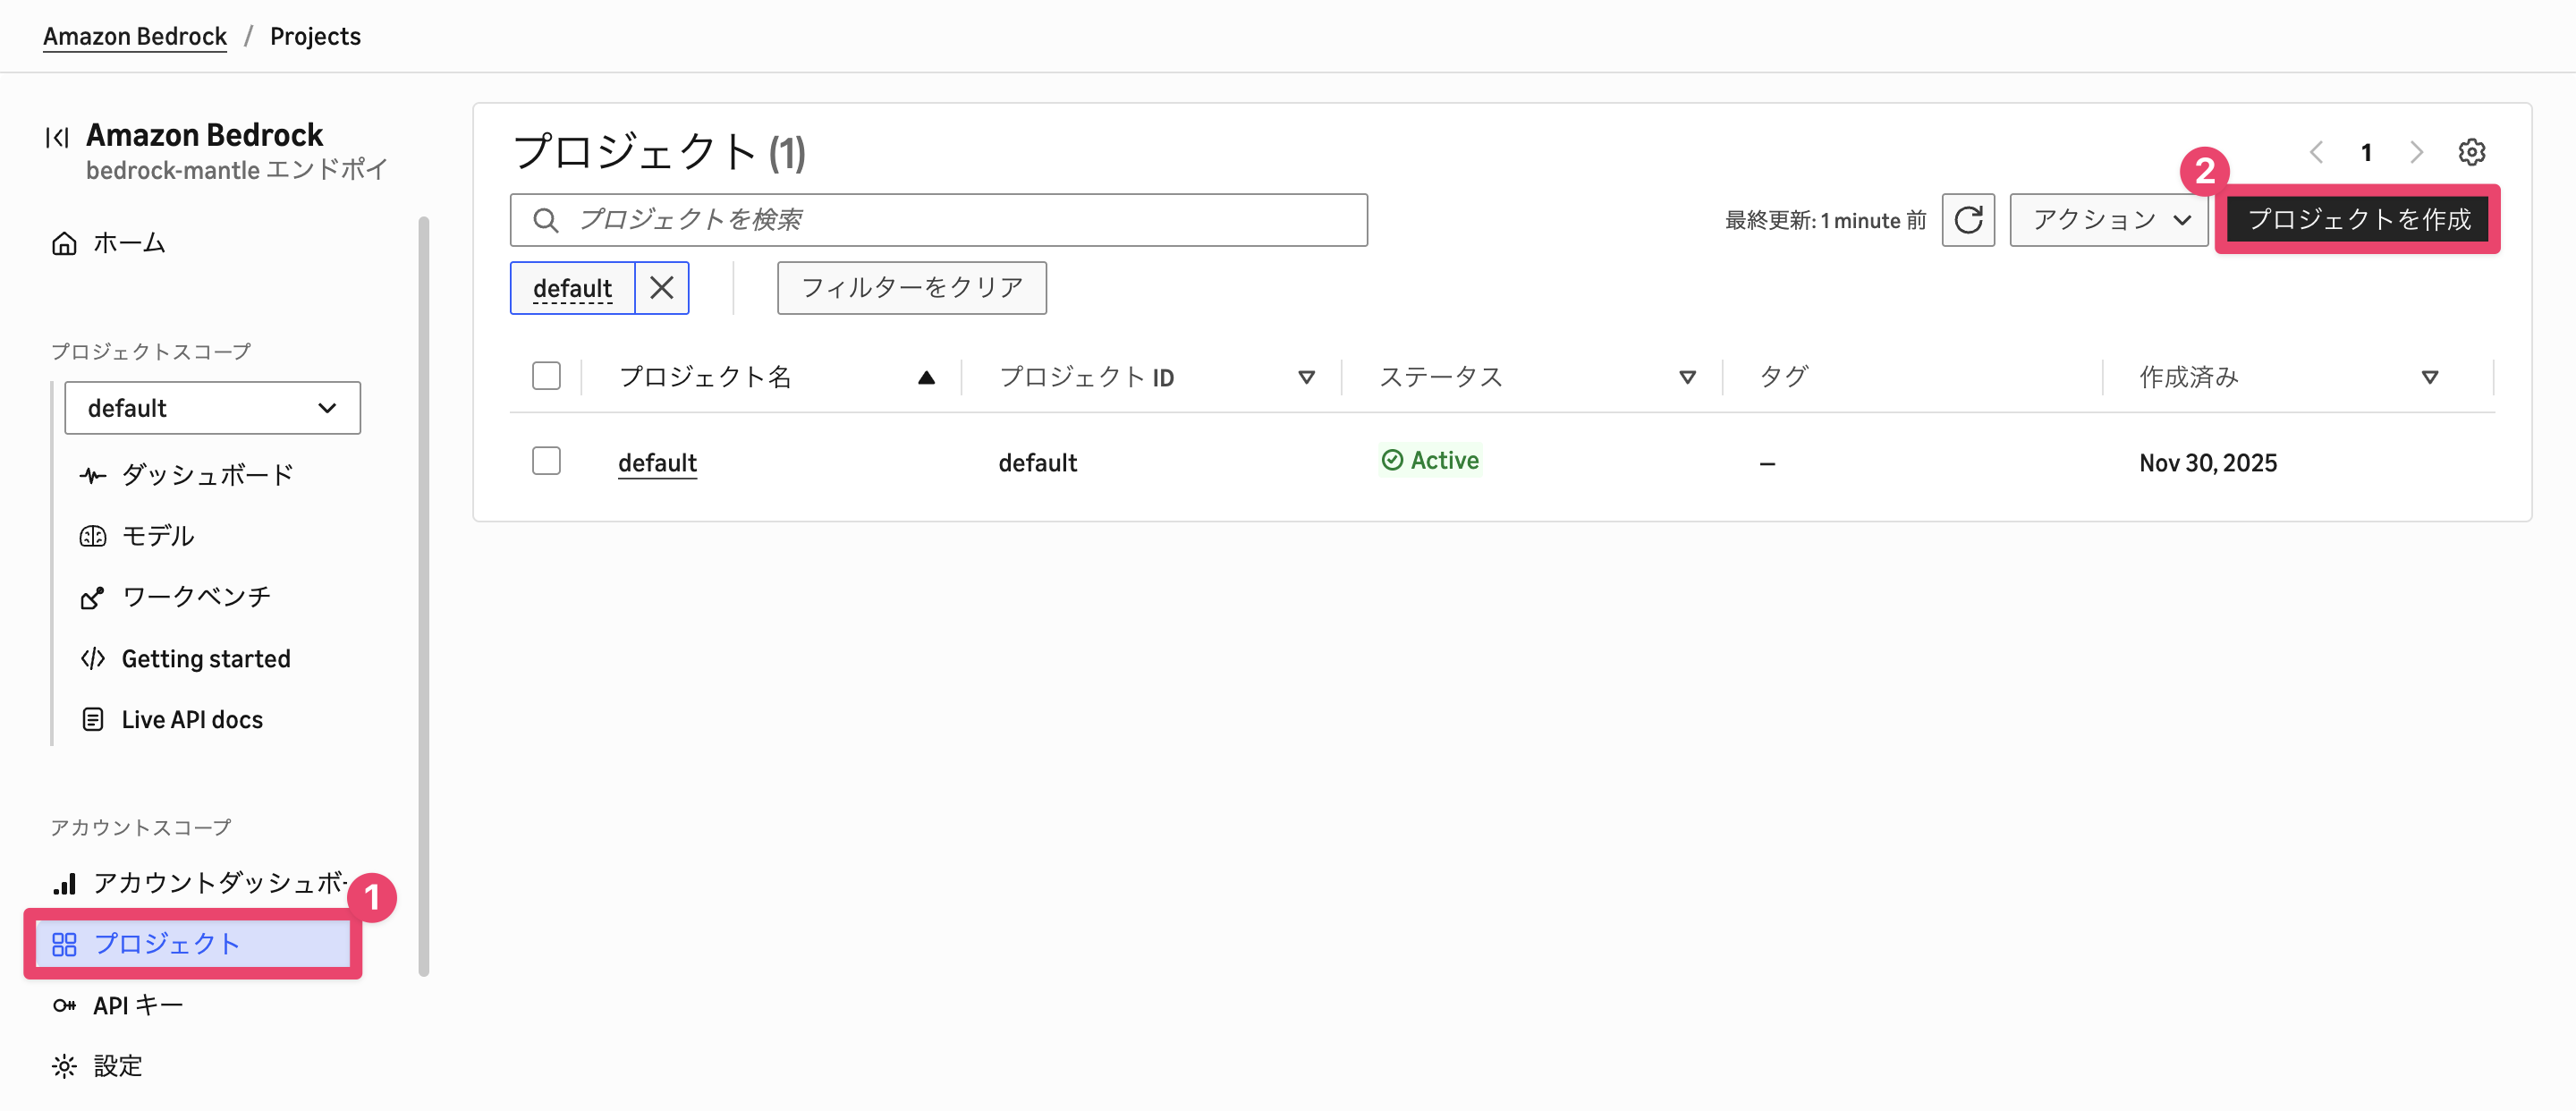Focus the プロジェクトを検索 search field
The image size is (2576, 1111).
point(938,220)
